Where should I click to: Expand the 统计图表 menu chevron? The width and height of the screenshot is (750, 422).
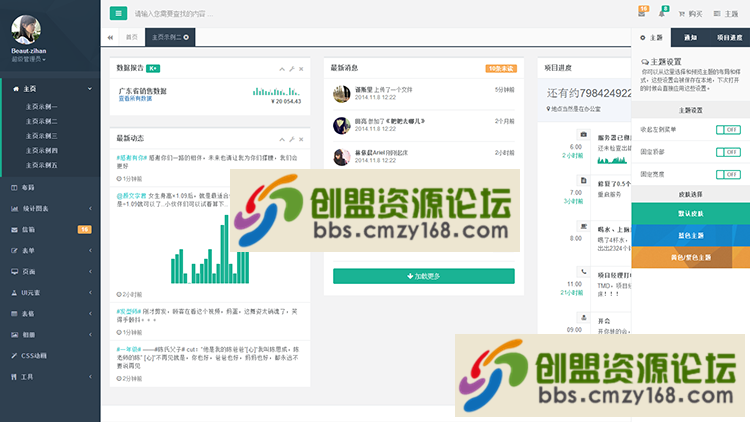click(90, 209)
